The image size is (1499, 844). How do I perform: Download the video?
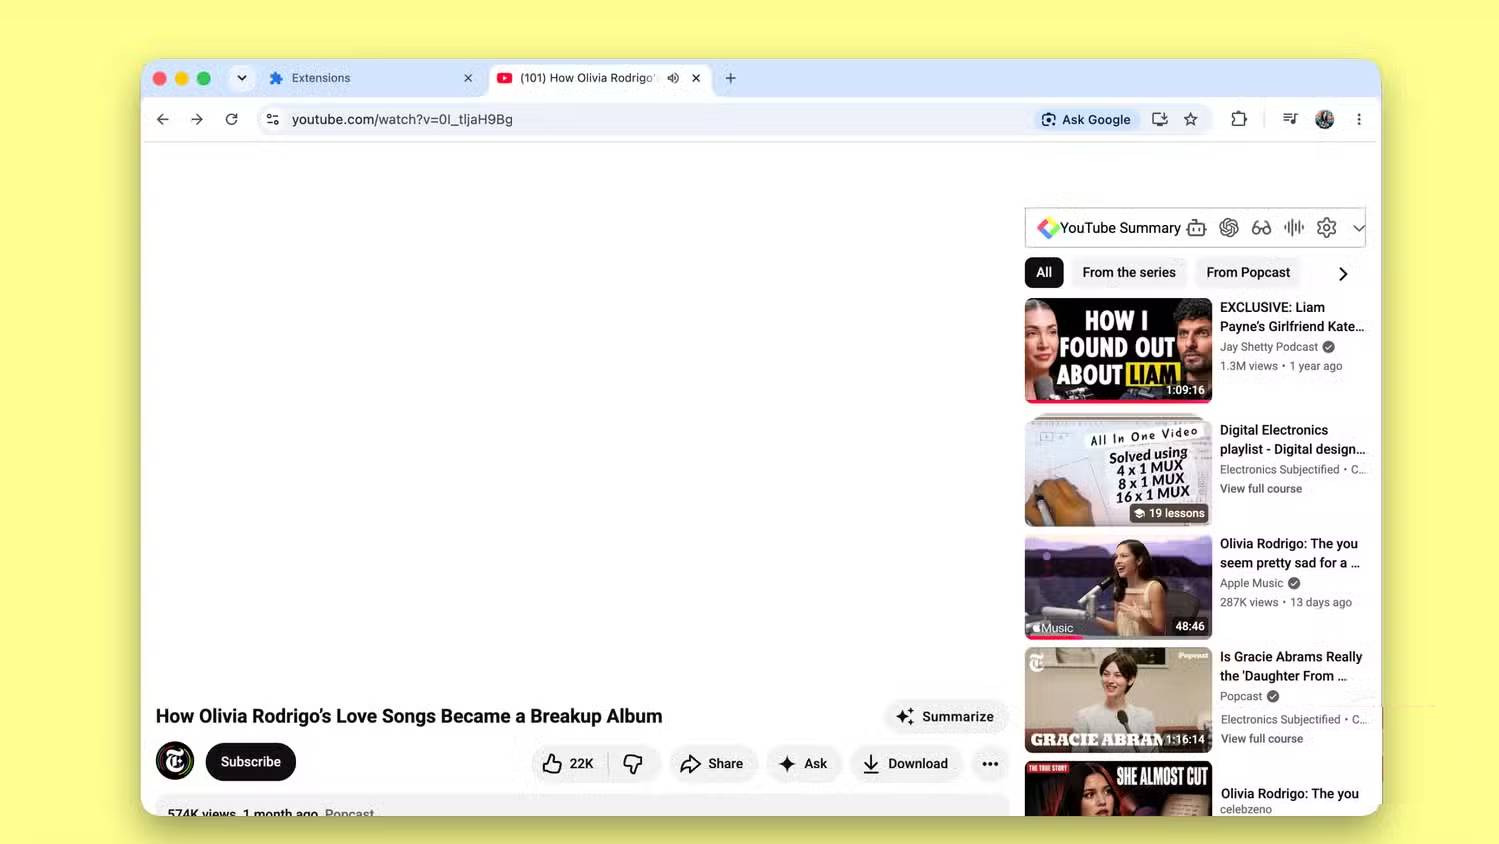(x=905, y=764)
